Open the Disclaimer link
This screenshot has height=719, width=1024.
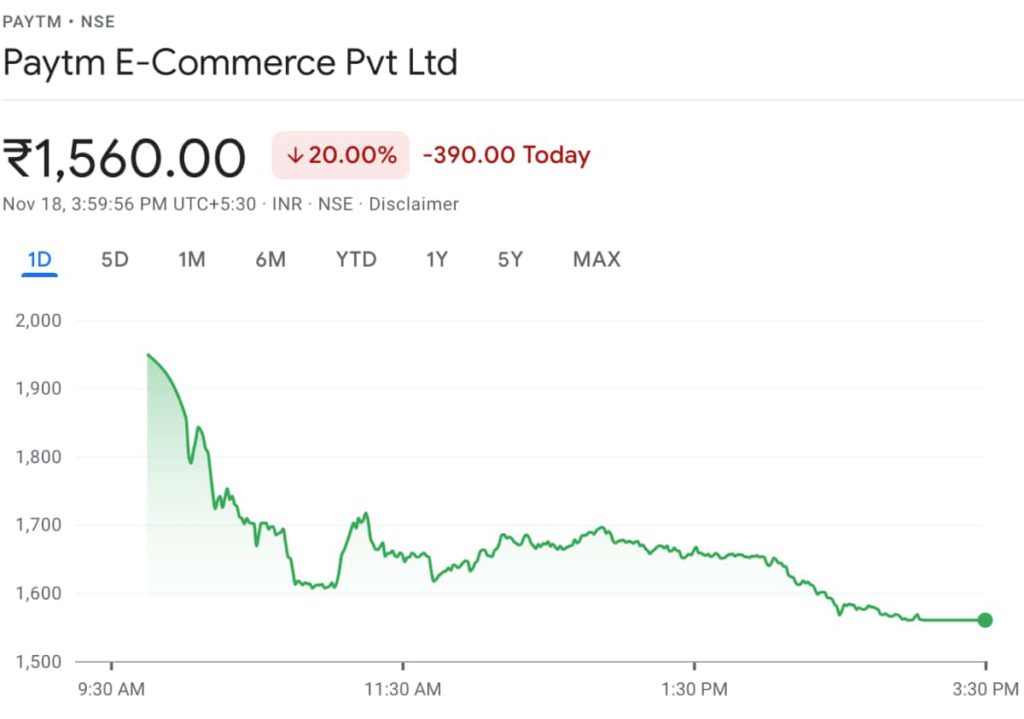(x=413, y=204)
